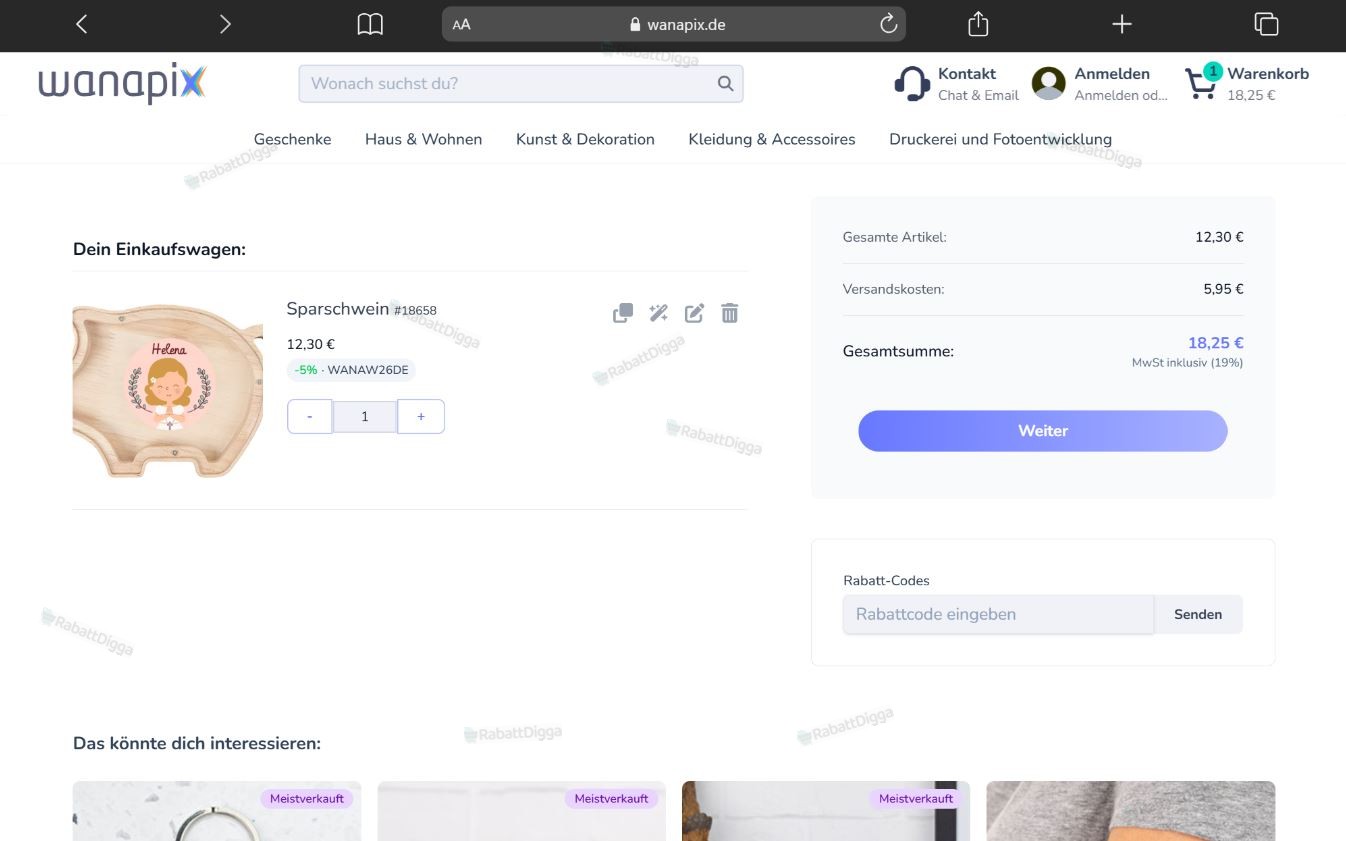
Task: Increase quantity with the plus button
Action: 421,416
